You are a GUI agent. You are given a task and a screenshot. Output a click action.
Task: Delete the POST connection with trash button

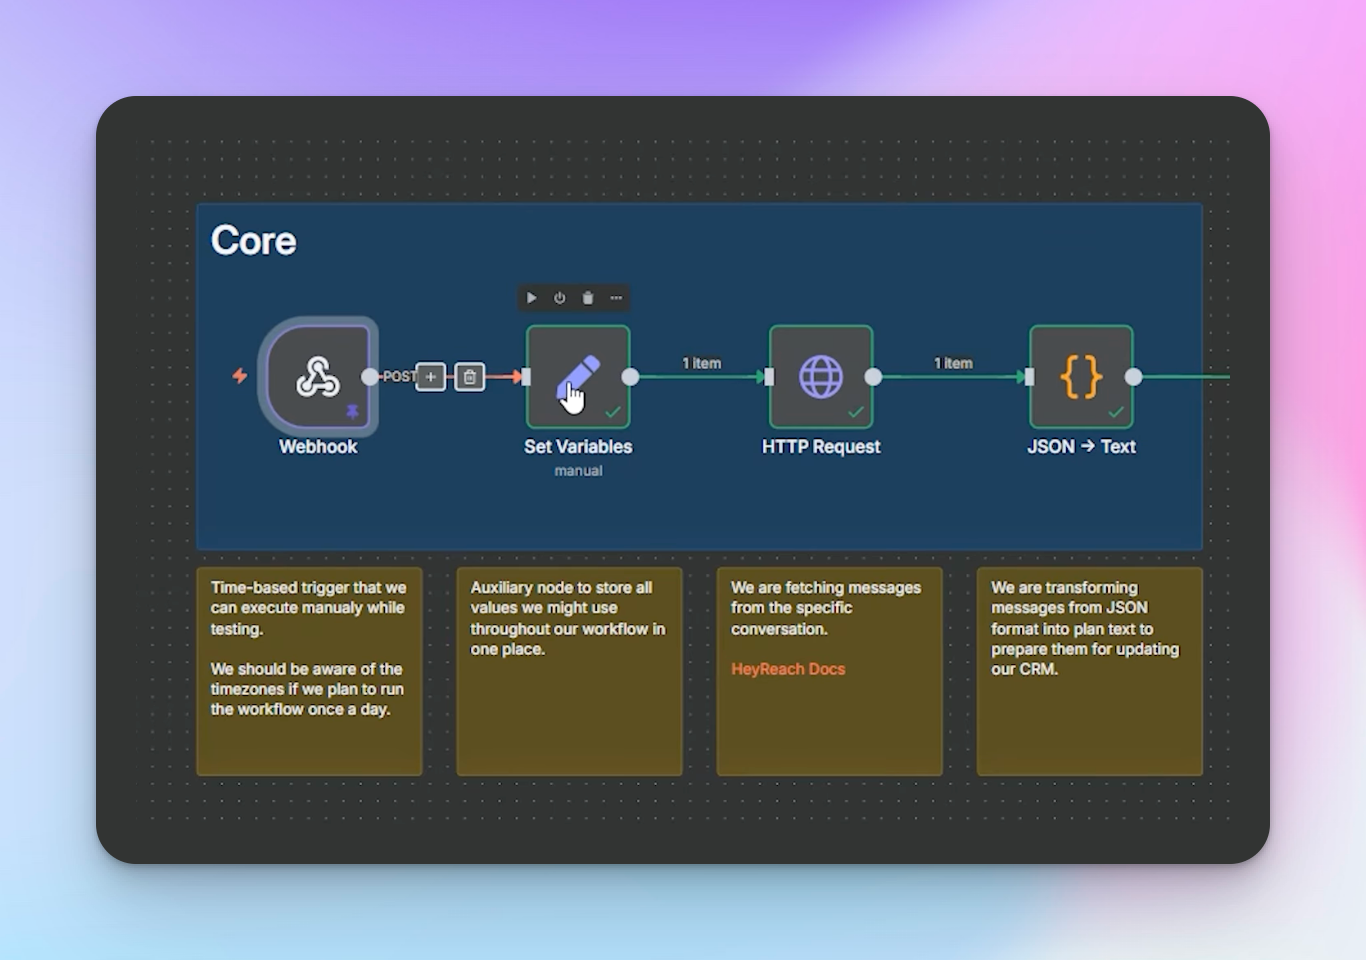[470, 377]
